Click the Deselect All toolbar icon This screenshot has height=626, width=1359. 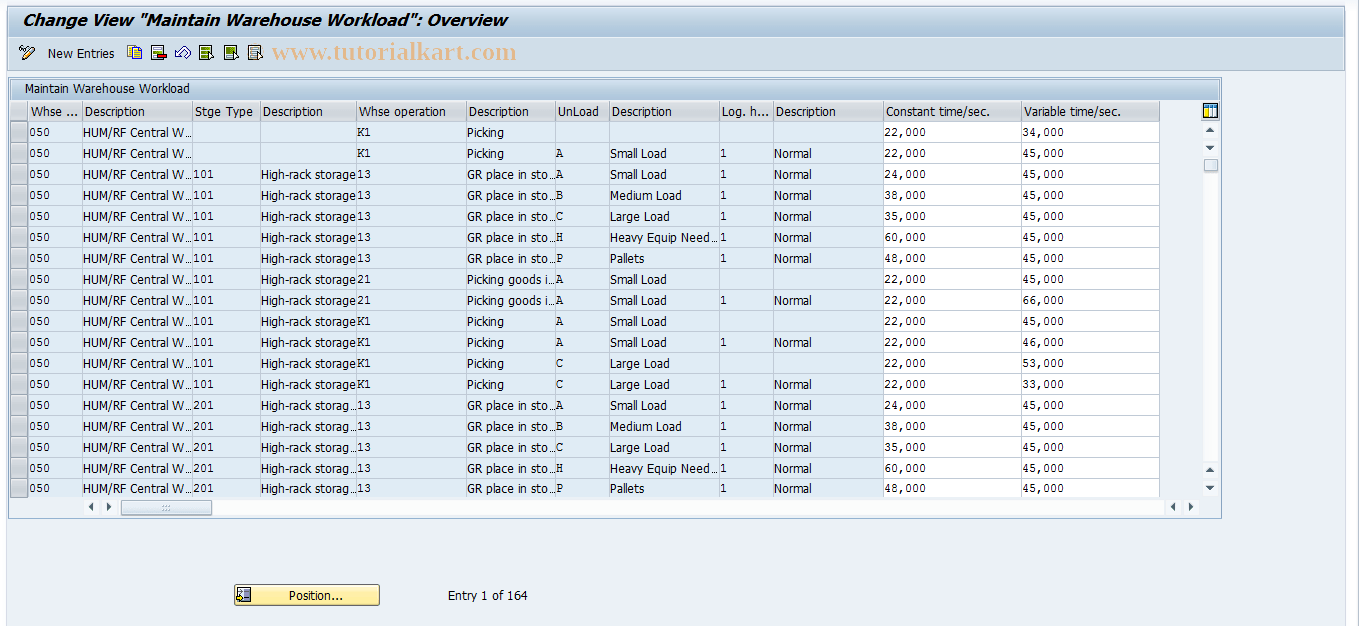point(255,52)
